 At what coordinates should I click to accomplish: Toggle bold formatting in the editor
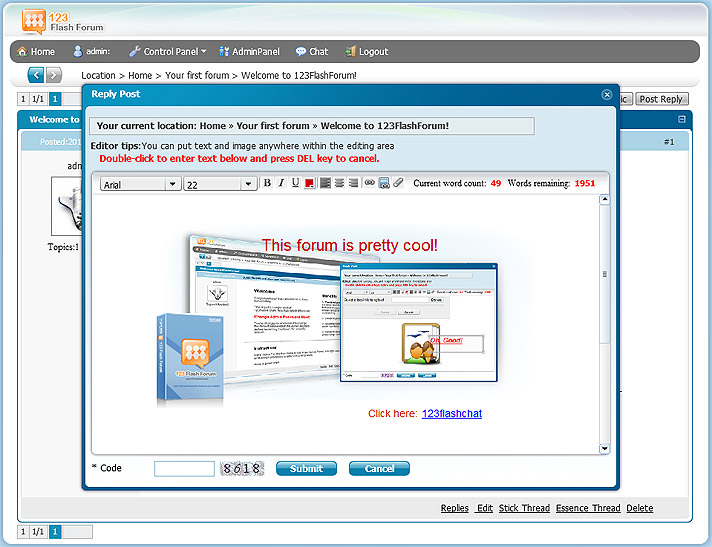pos(267,183)
